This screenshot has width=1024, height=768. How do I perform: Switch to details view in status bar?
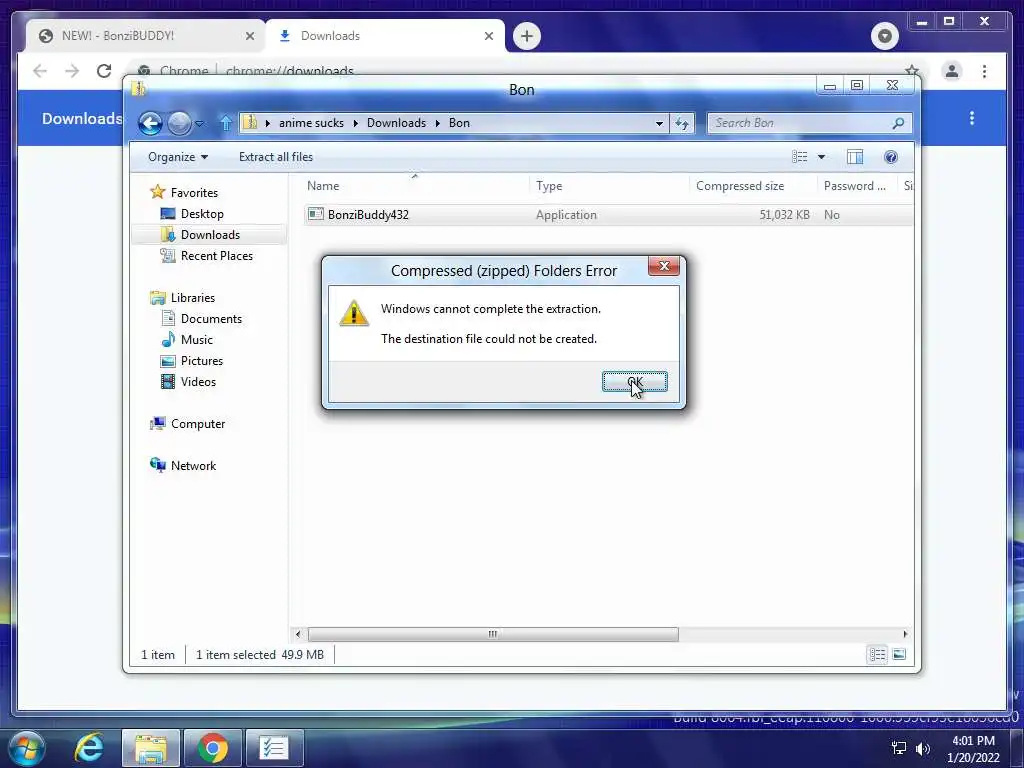pyautogui.click(x=877, y=654)
